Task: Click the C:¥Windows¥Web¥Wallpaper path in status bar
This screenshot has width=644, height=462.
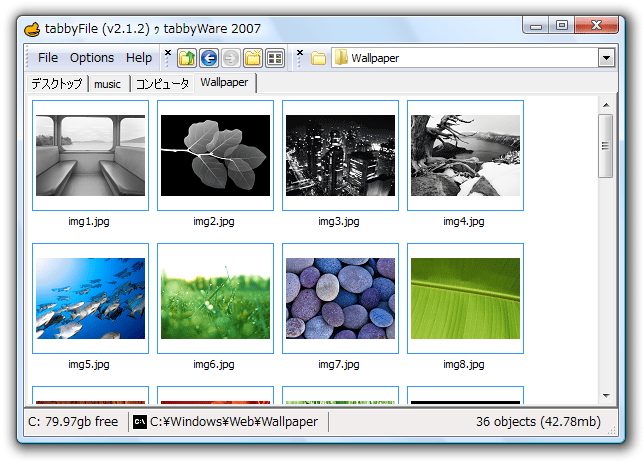Action: click(x=234, y=422)
